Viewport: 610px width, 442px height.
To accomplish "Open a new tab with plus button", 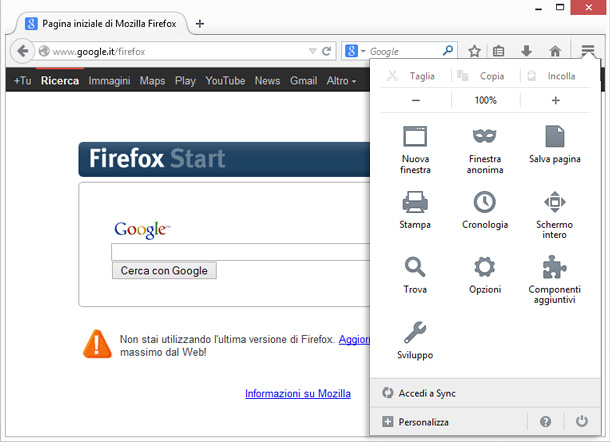I will (200, 24).
